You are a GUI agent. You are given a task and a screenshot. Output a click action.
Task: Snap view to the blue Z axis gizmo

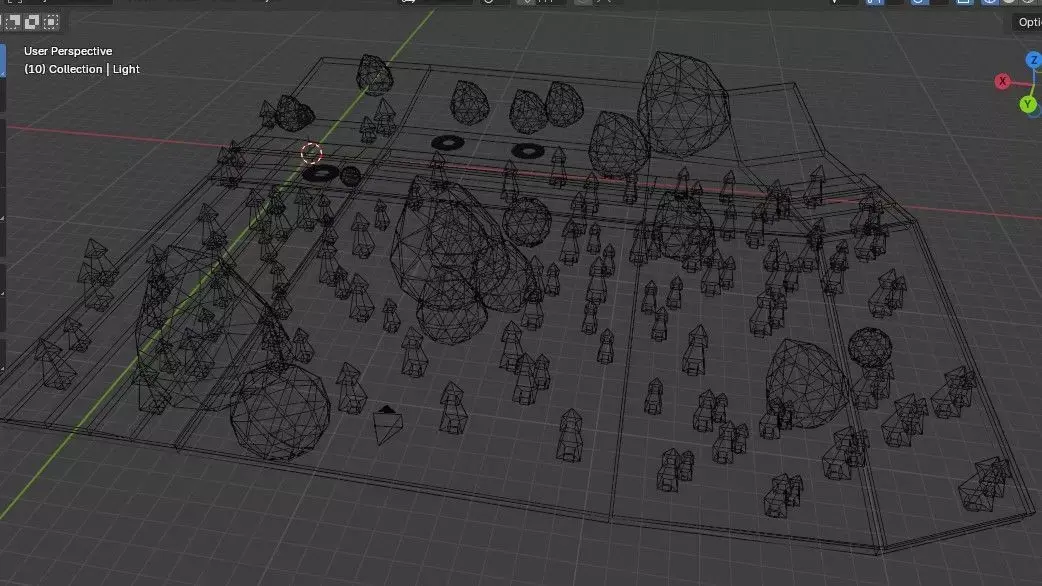click(1034, 60)
